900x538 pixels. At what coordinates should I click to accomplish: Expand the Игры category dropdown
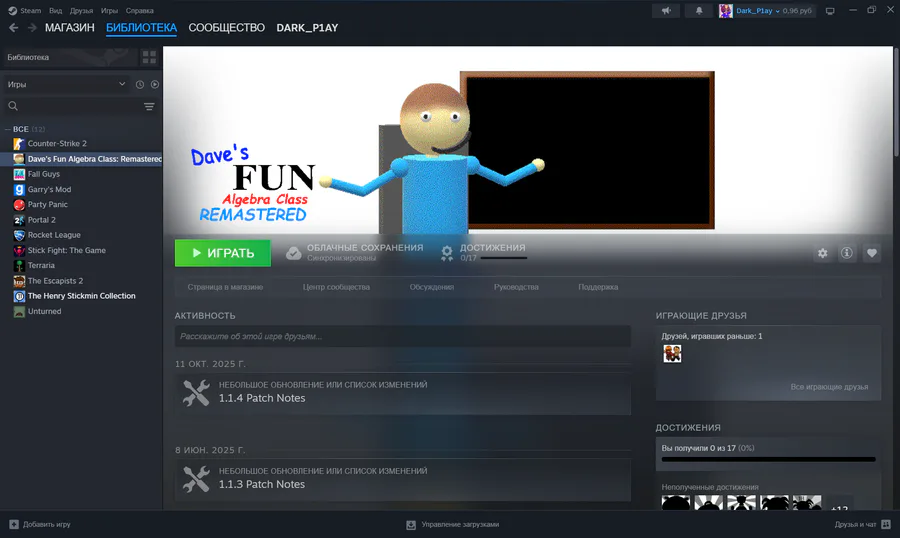(67, 84)
